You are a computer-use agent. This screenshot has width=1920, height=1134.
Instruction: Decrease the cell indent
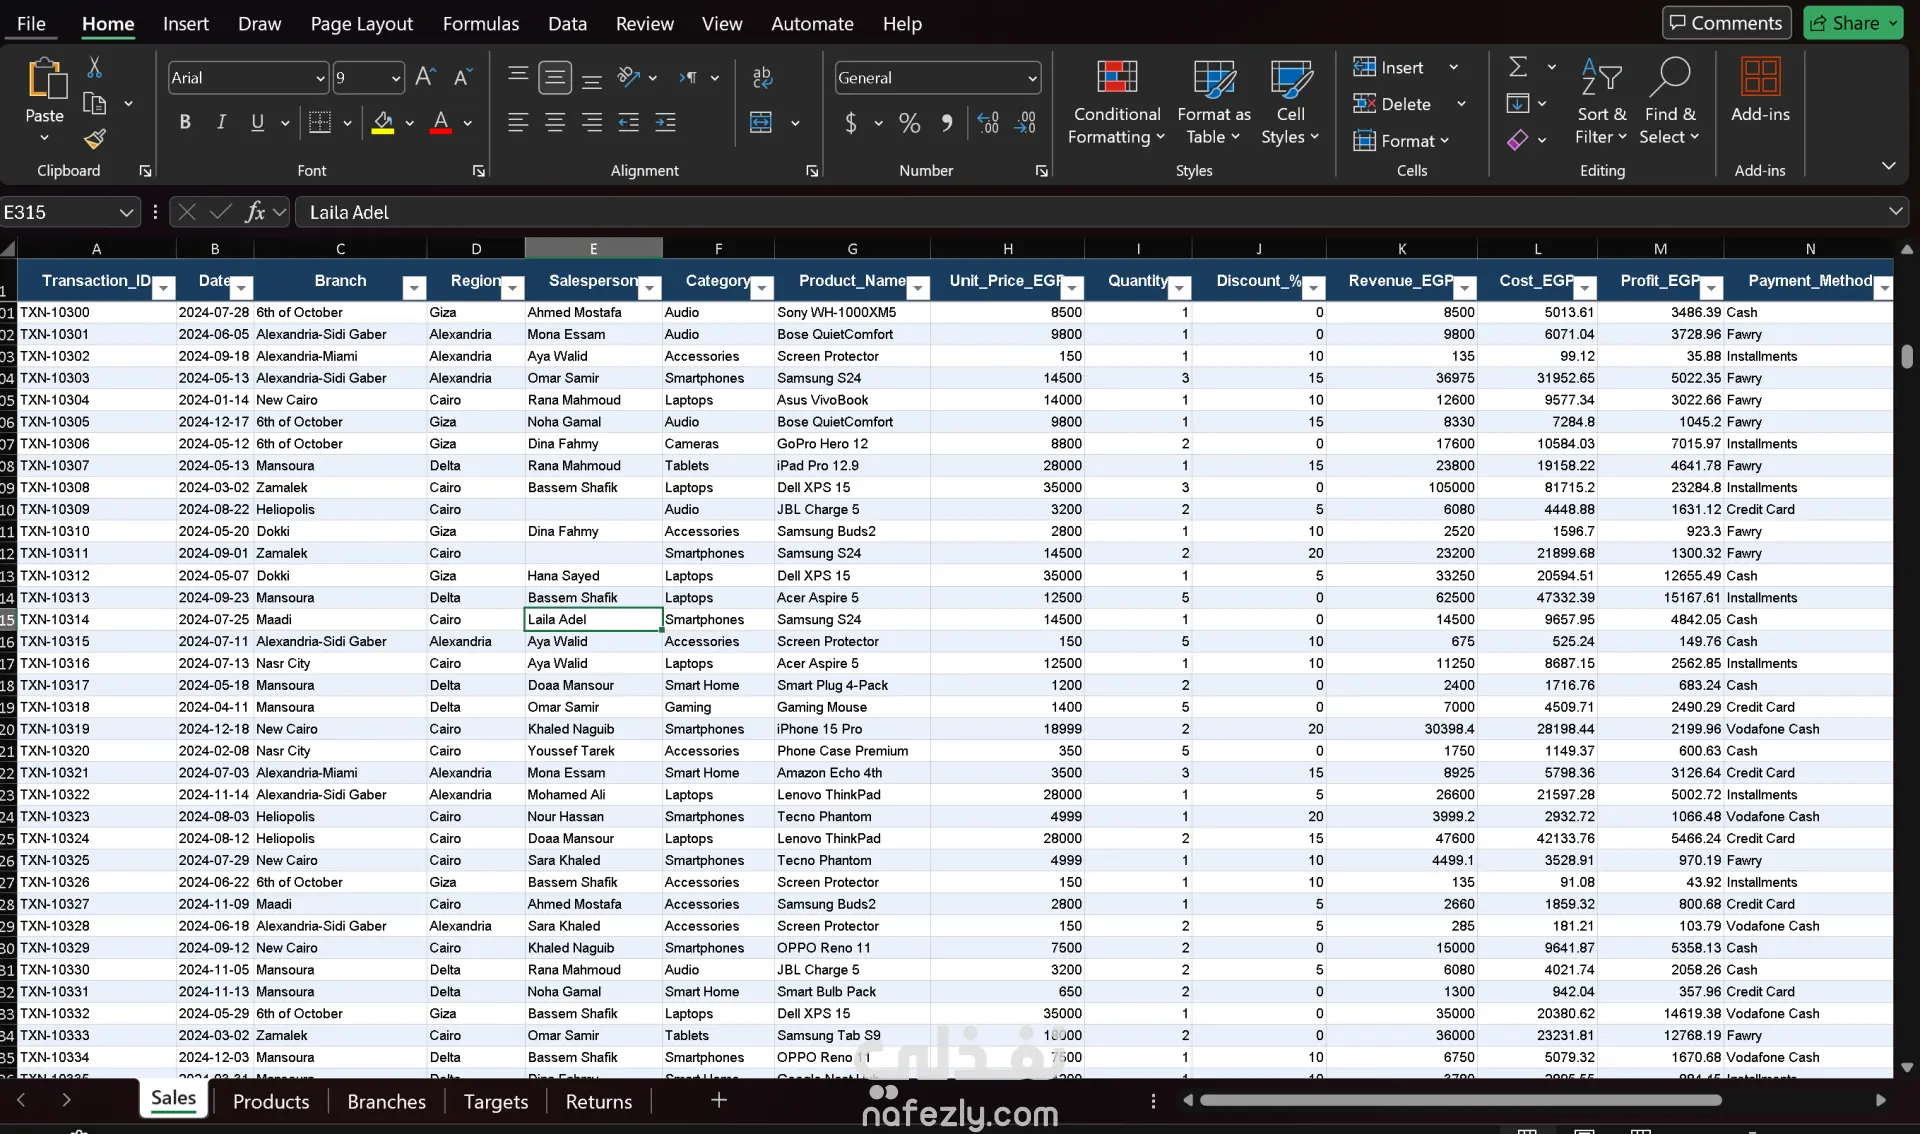coord(629,122)
